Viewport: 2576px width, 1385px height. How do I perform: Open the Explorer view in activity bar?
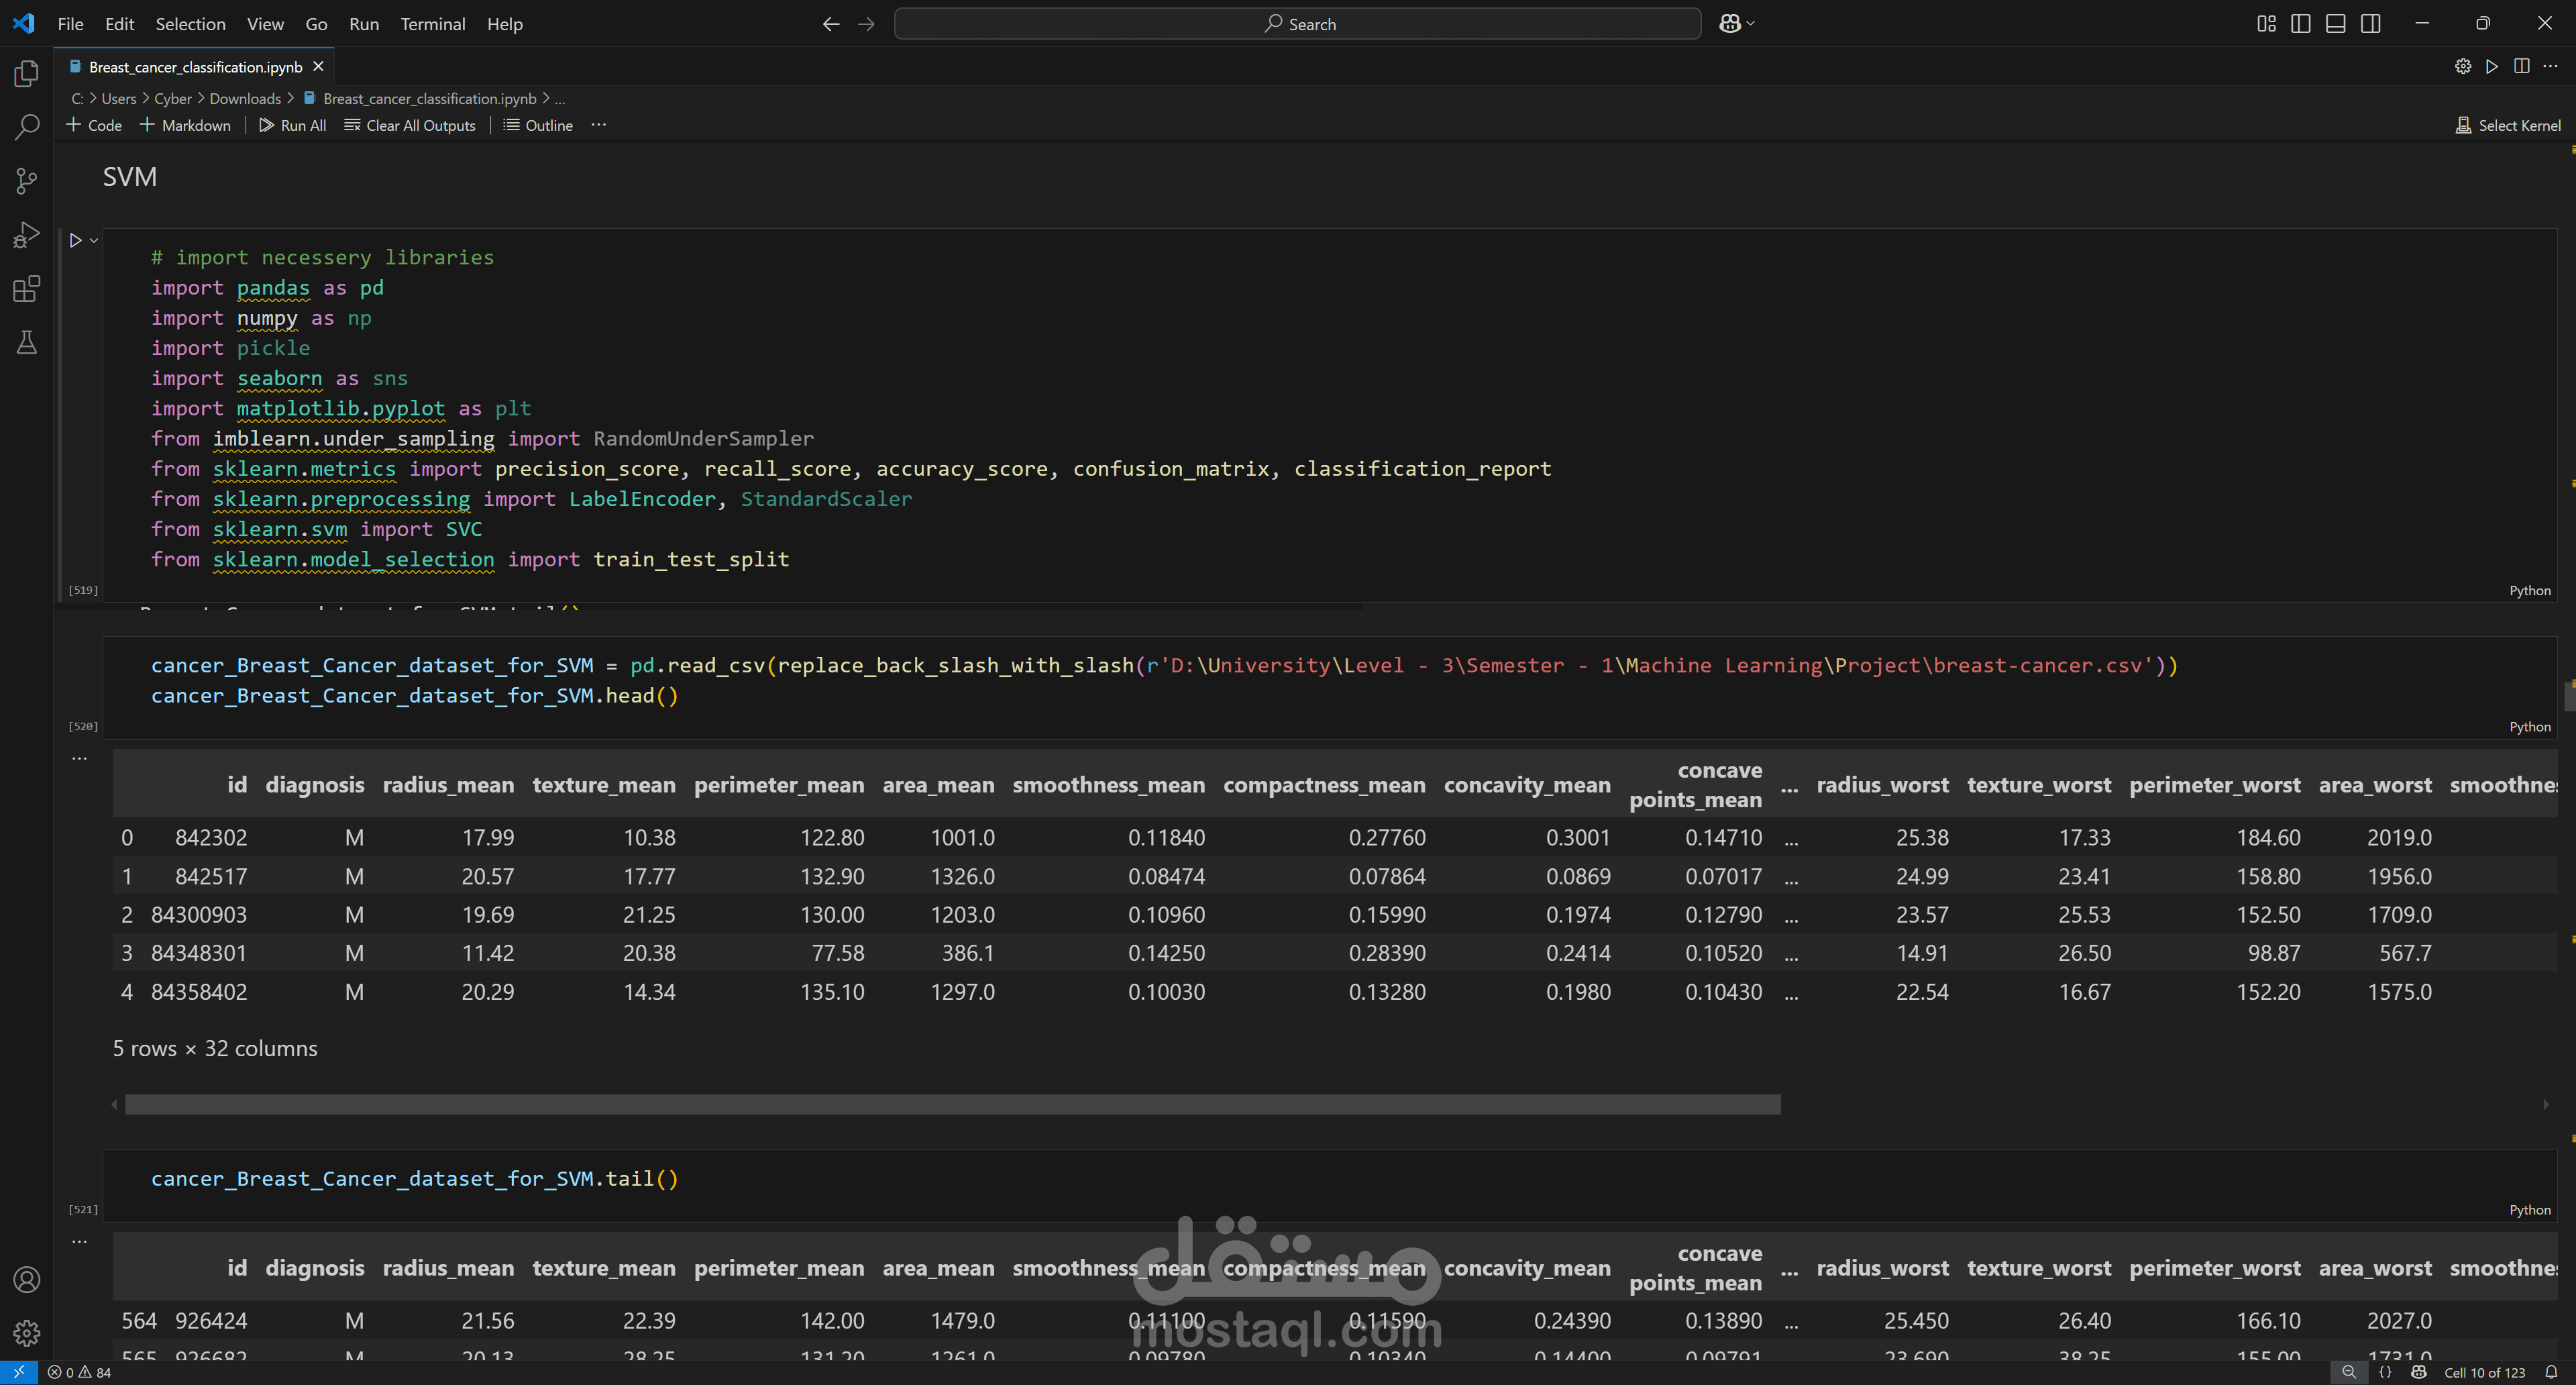click(27, 74)
